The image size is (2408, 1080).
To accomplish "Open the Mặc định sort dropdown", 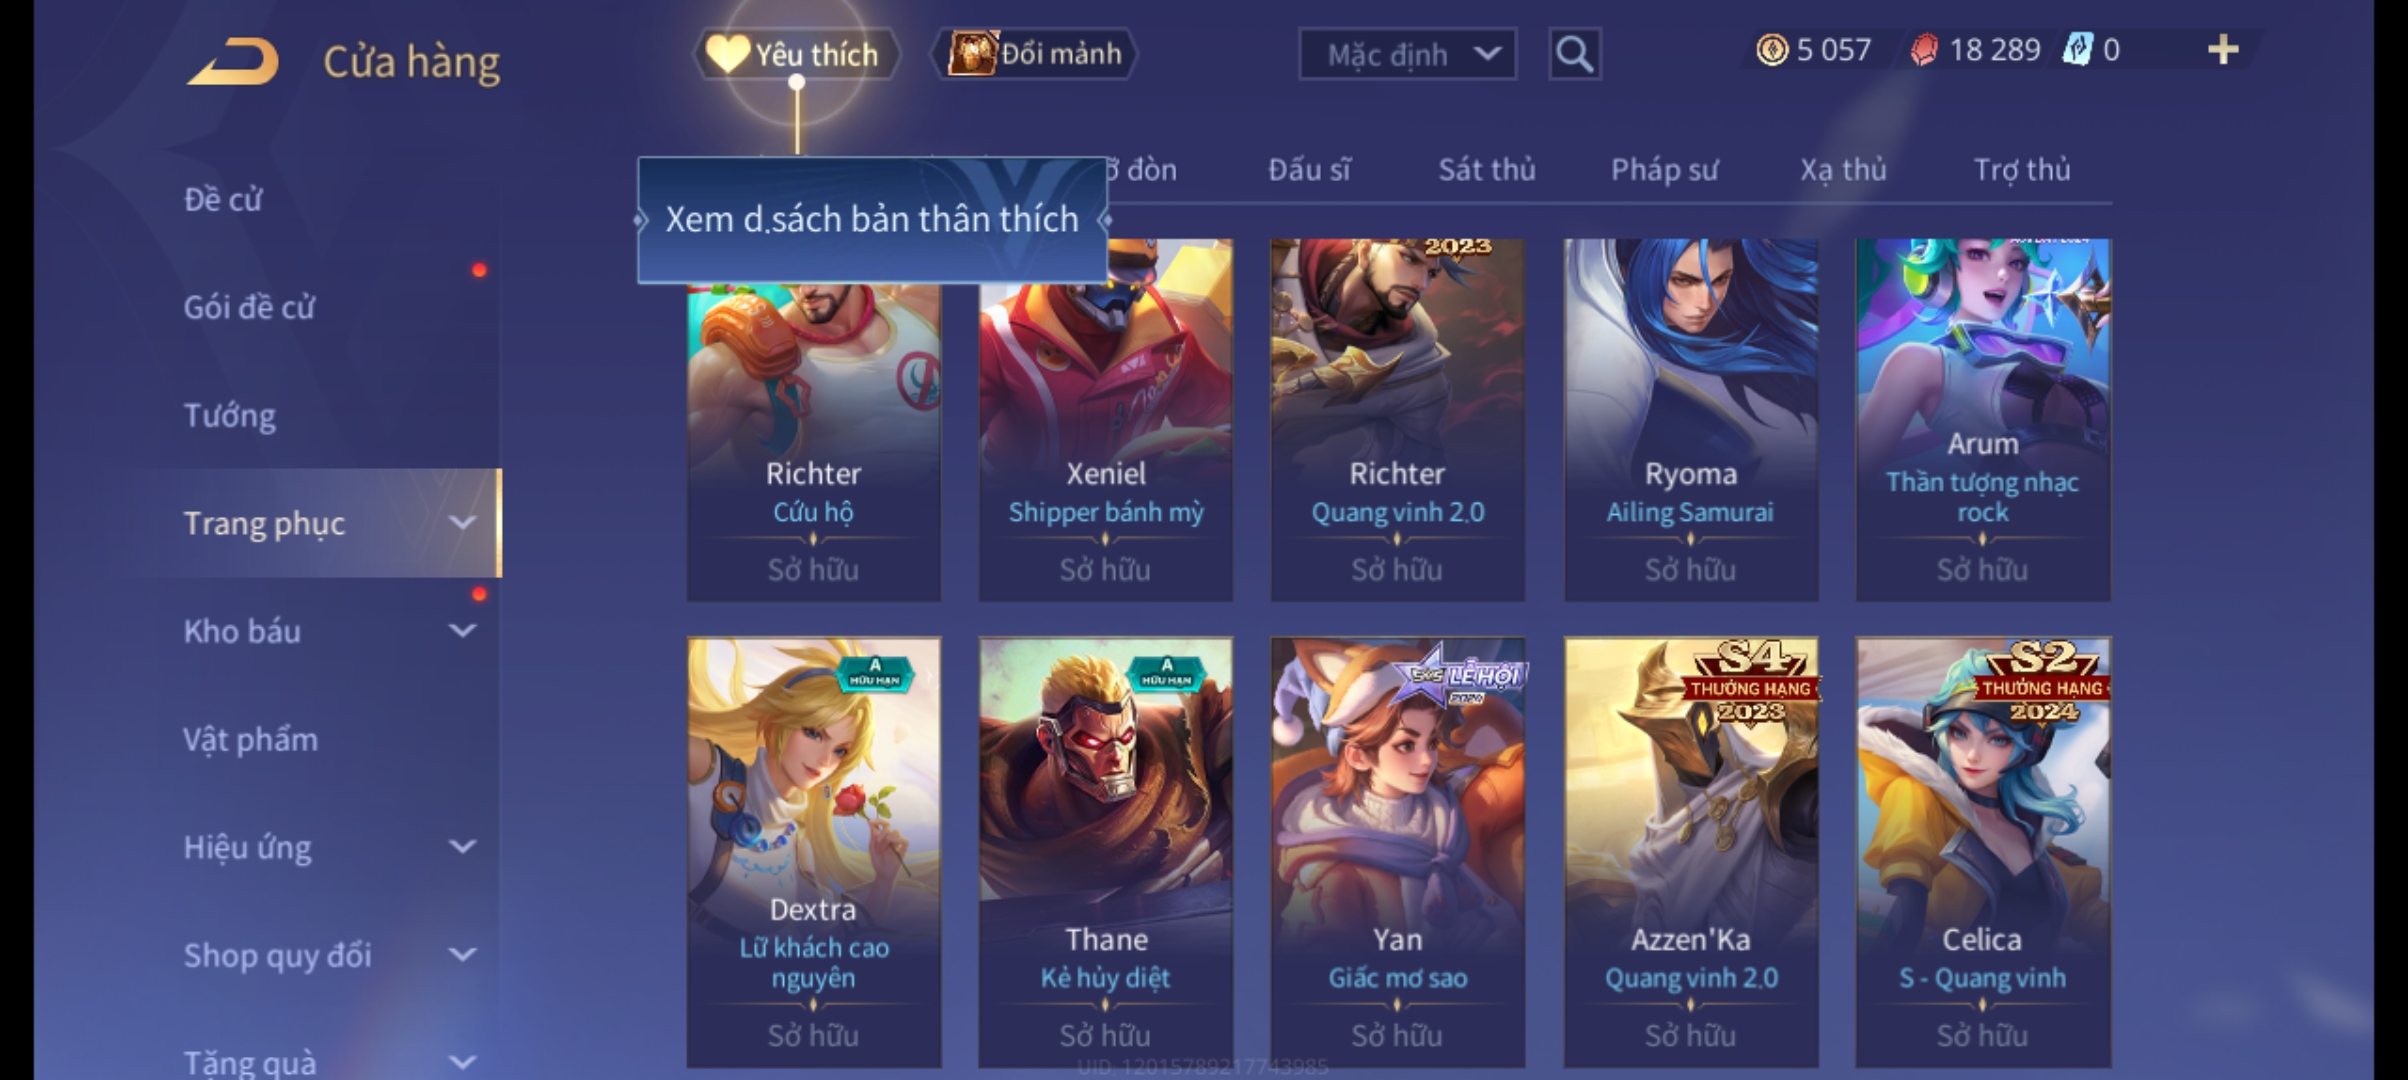I will 1407,54.
